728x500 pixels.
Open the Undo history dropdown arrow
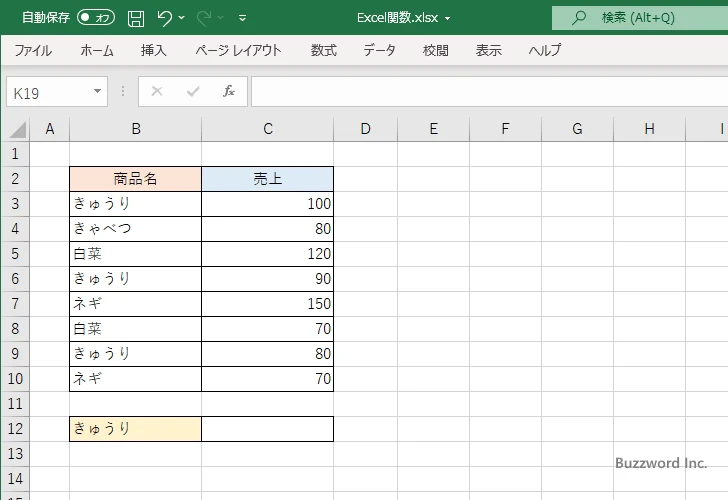click(x=182, y=18)
